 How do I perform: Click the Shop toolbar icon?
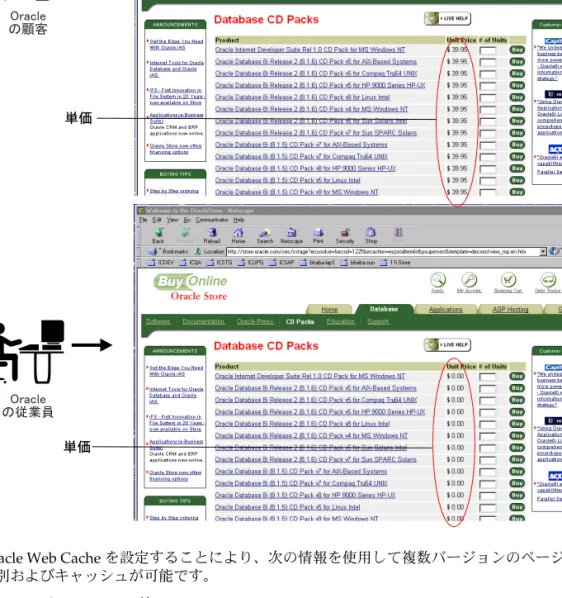tap(371, 233)
